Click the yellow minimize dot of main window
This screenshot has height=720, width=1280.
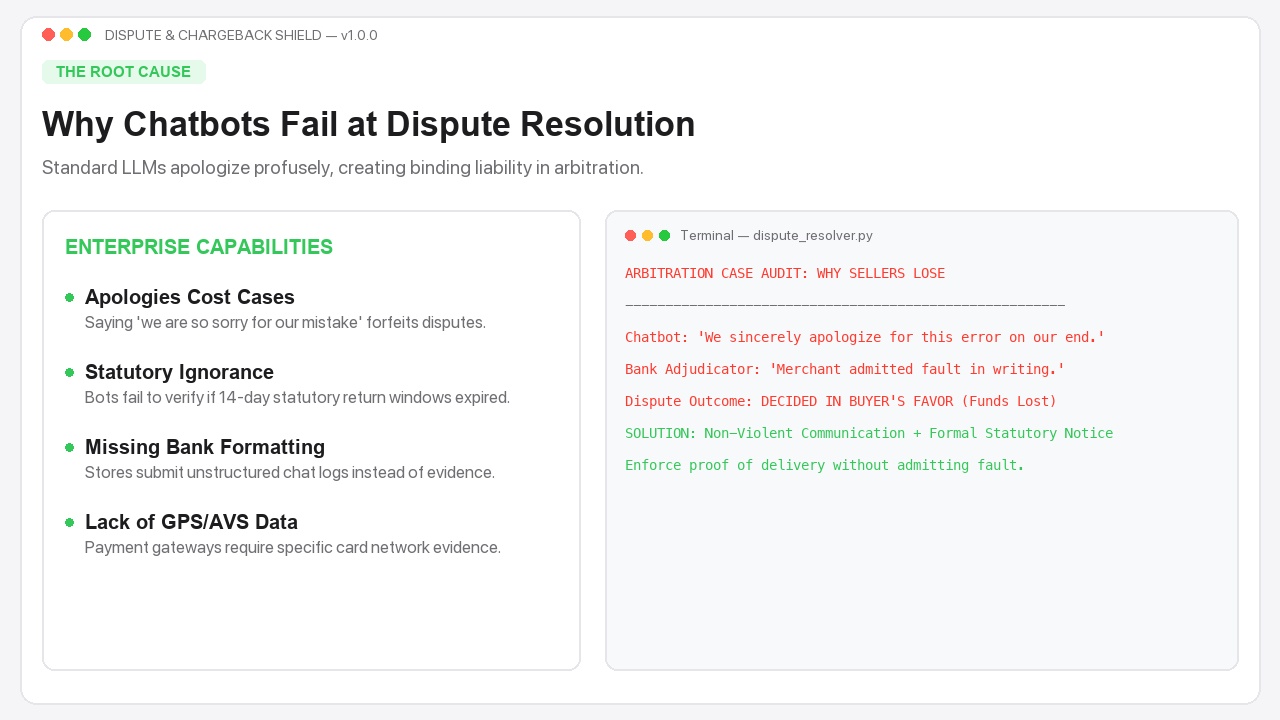[66, 35]
